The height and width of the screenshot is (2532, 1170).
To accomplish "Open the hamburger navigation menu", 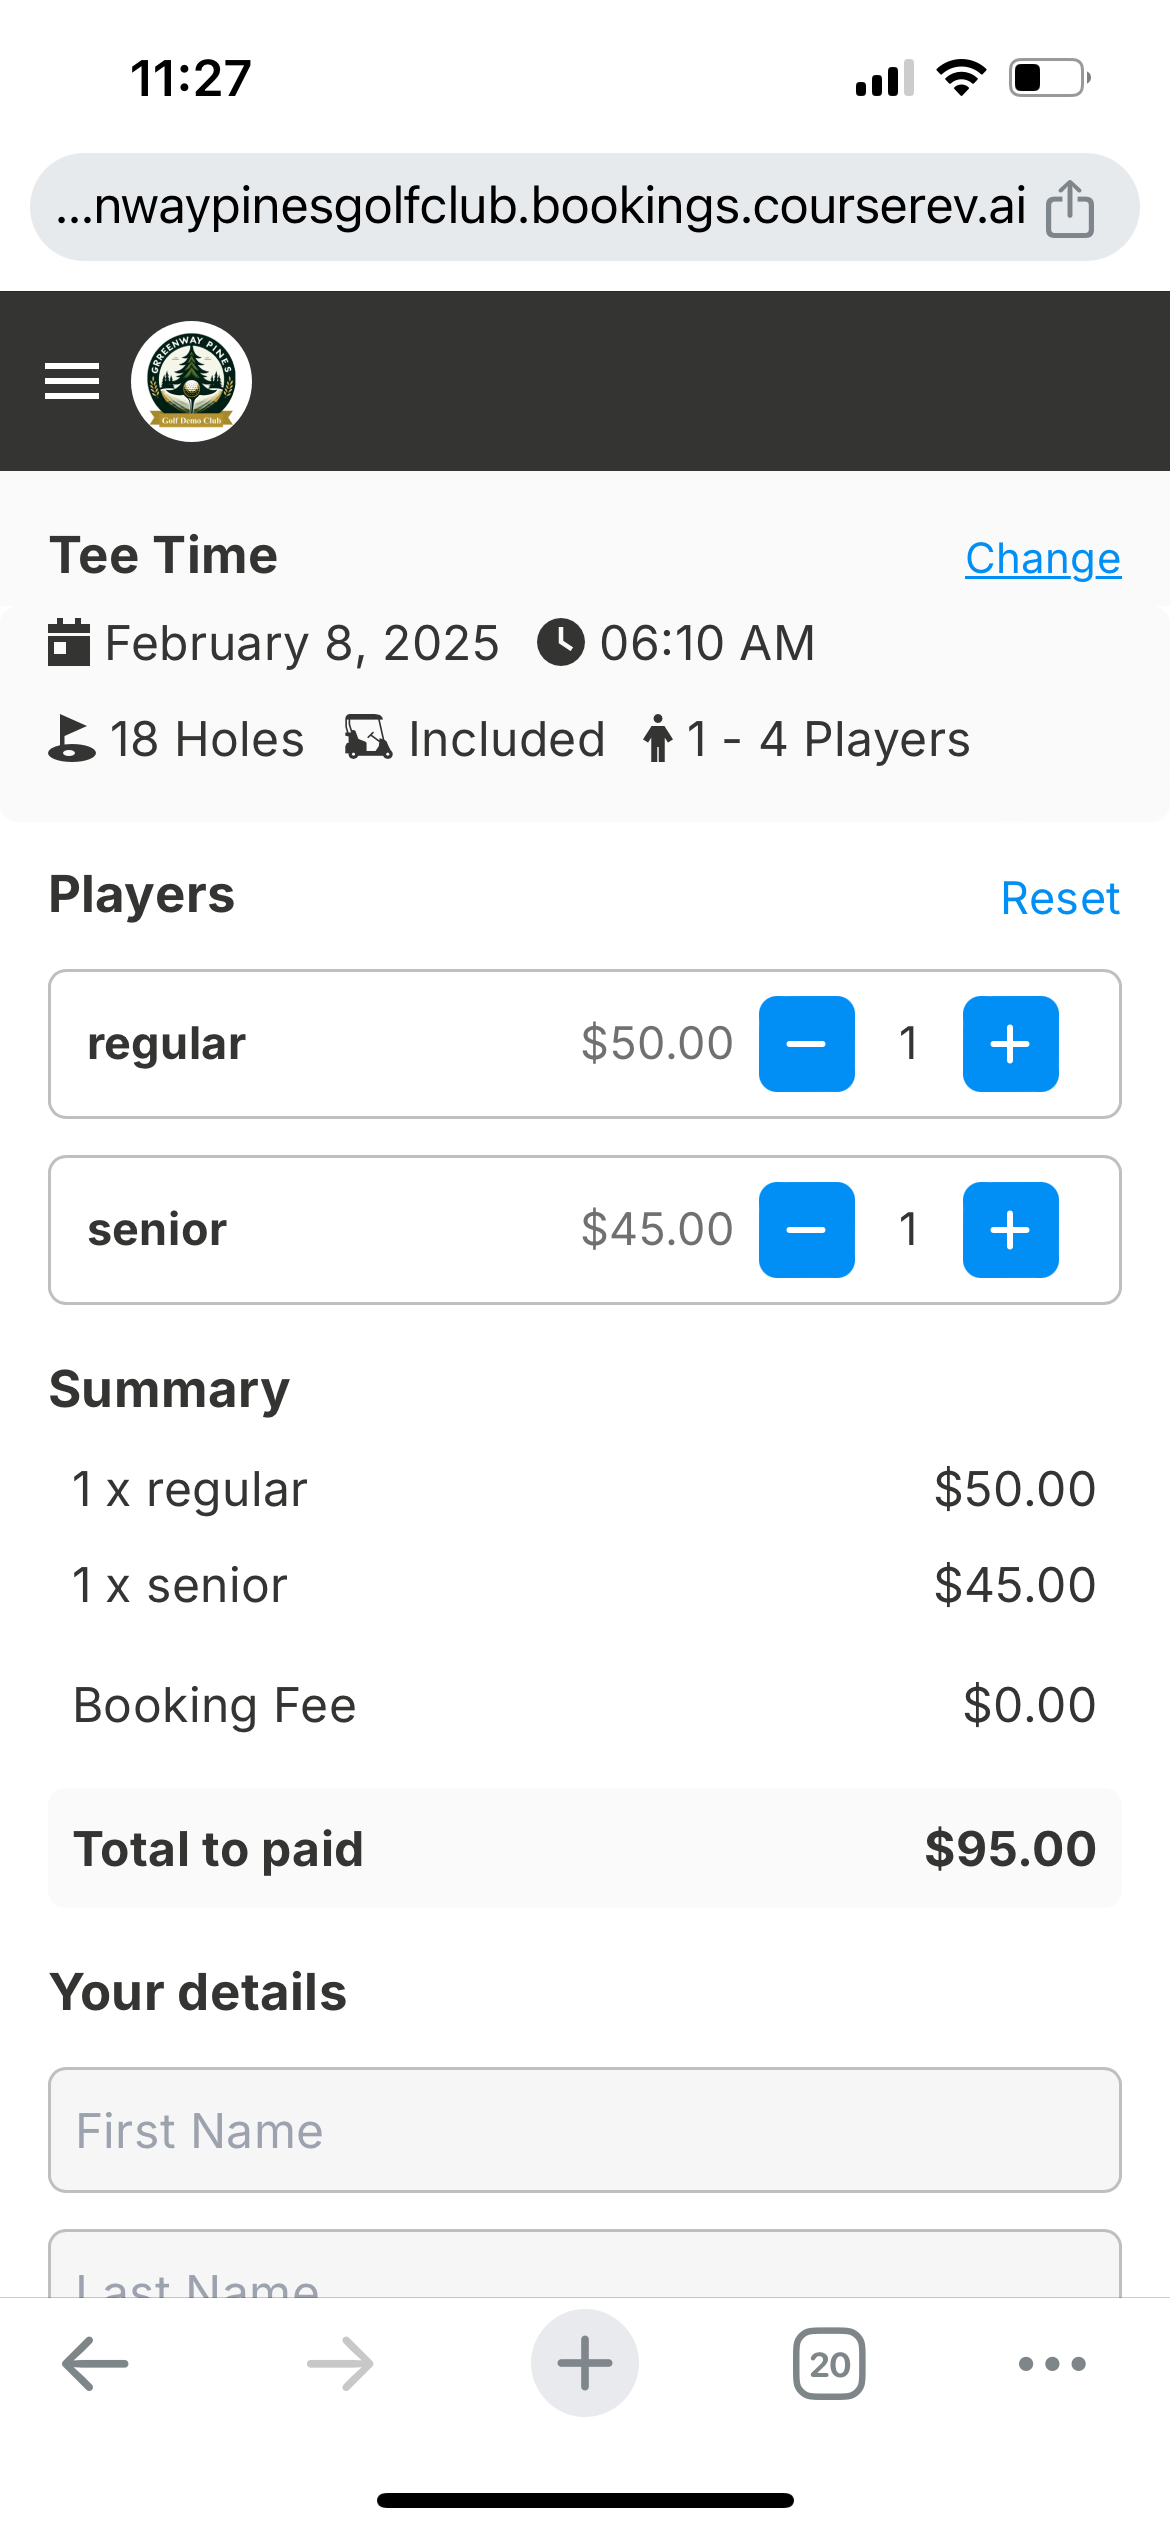I will click(x=72, y=381).
